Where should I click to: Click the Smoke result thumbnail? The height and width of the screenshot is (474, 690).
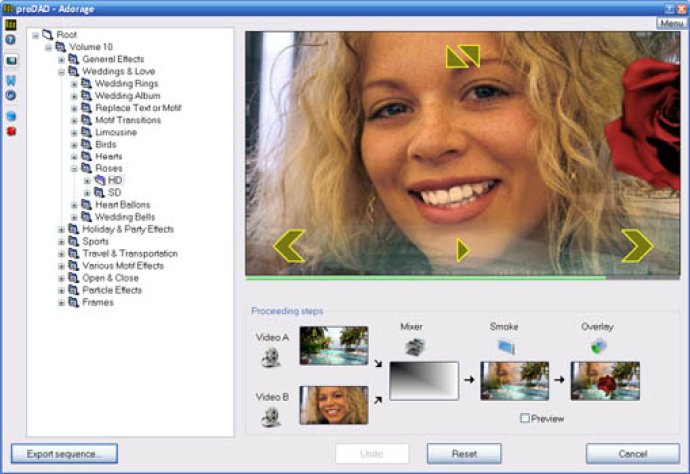pyautogui.click(x=515, y=381)
